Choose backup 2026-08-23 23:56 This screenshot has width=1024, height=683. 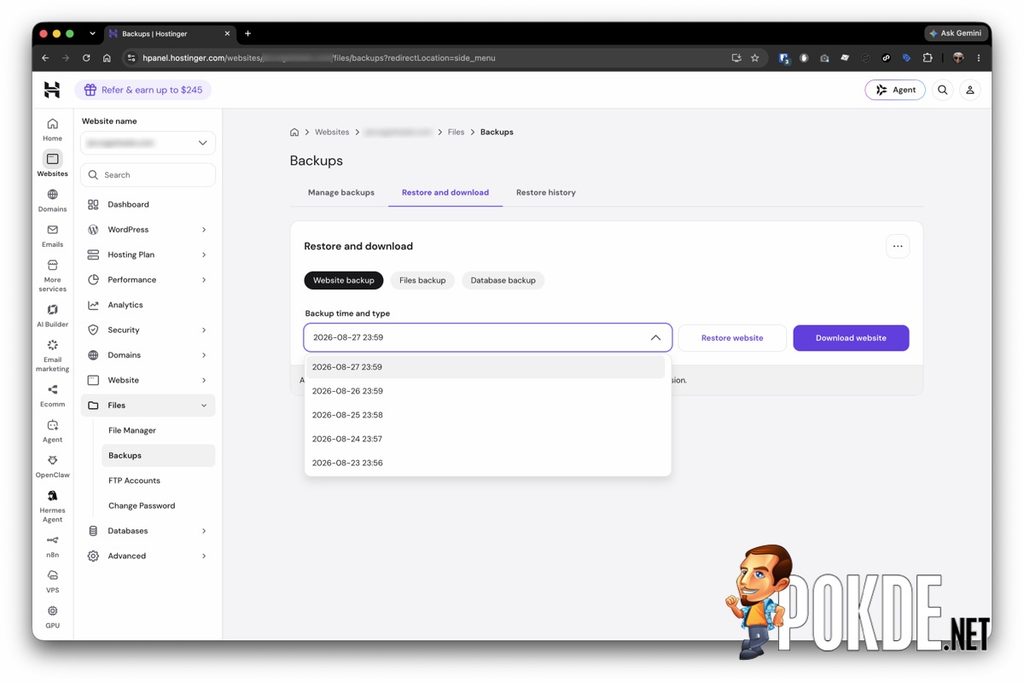click(485, 463)
